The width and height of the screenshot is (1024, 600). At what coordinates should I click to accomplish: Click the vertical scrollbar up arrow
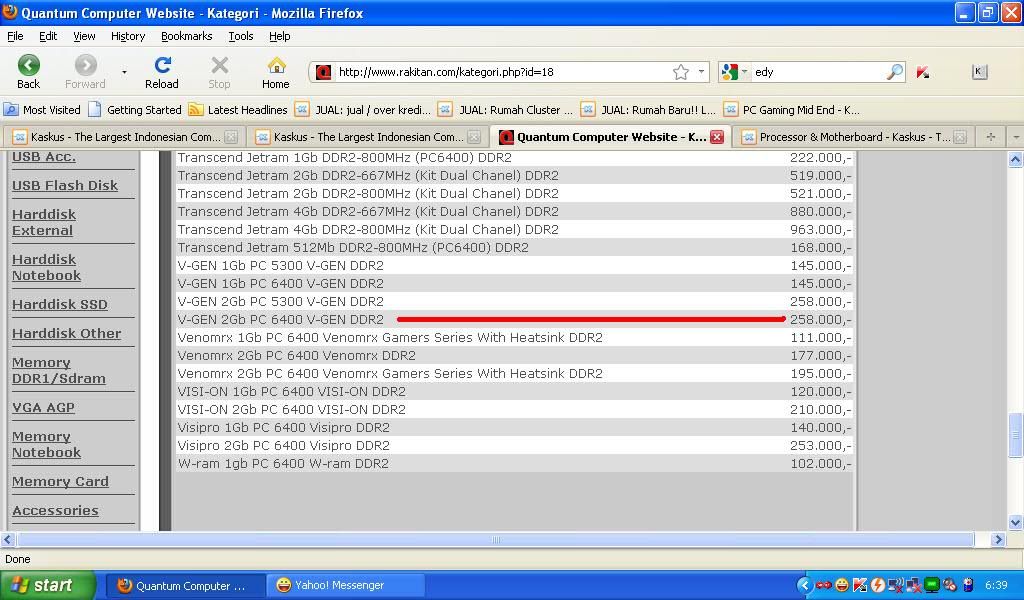[1015, 159]
